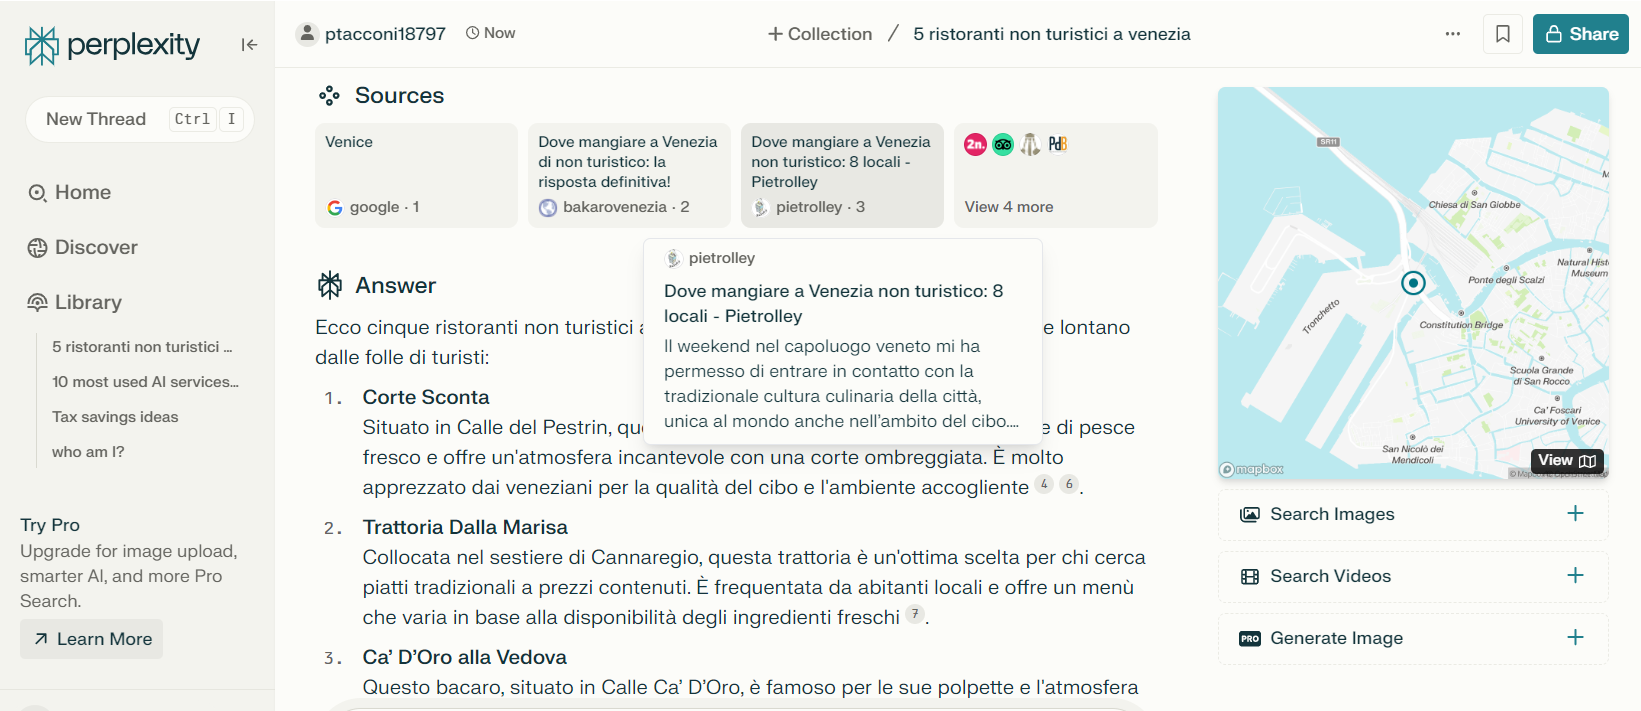The width and height of the screenshot is (1641, 711).
Task: Open the three-dot more options menu
Action: (x=1453, y=34)
